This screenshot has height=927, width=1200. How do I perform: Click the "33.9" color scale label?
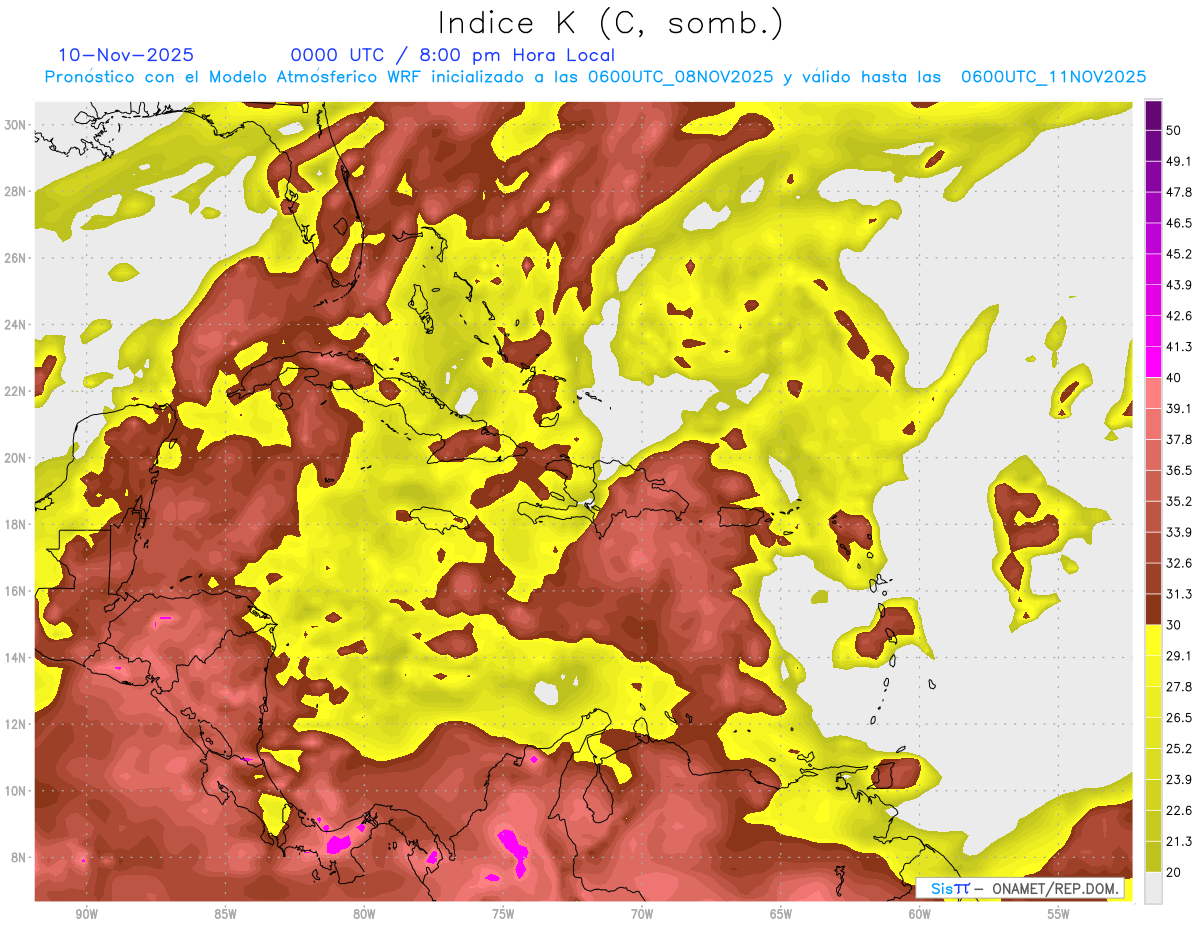point(1178,532)
